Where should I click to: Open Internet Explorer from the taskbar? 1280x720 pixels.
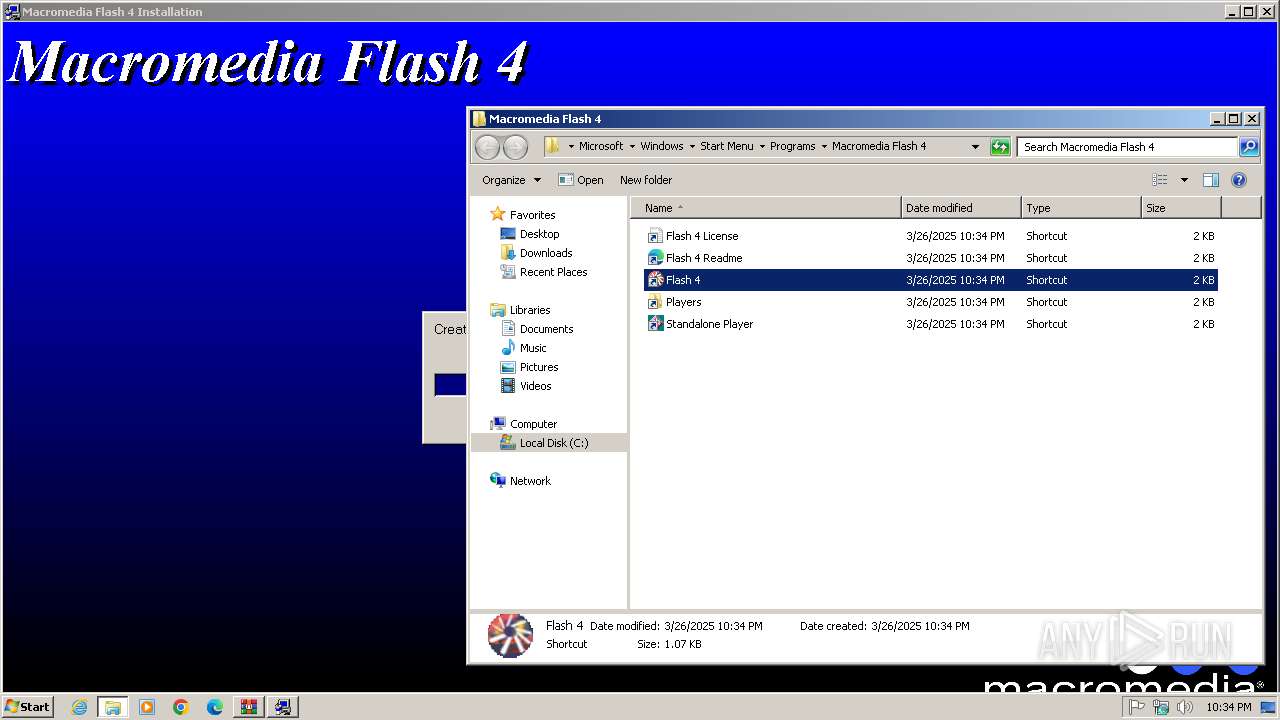[79, 707]
